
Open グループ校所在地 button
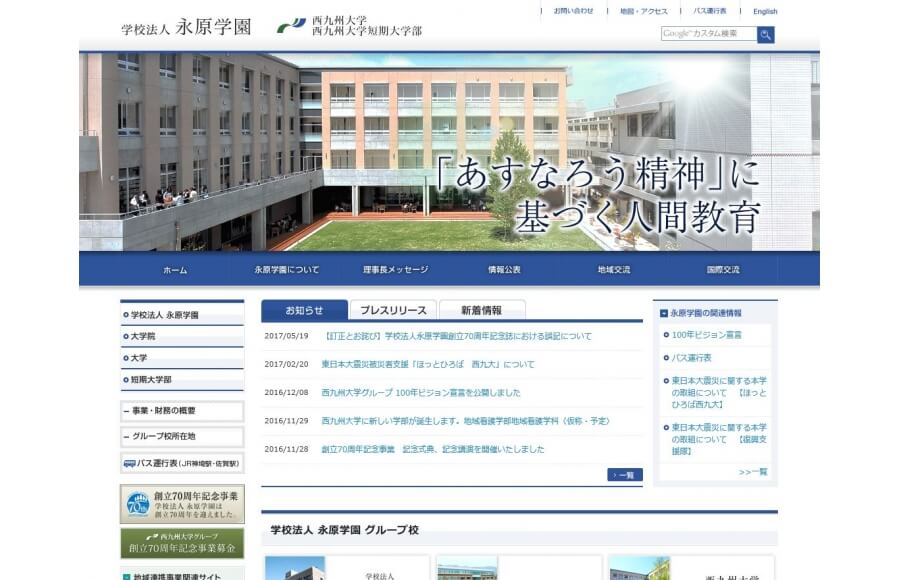point(182,436)
